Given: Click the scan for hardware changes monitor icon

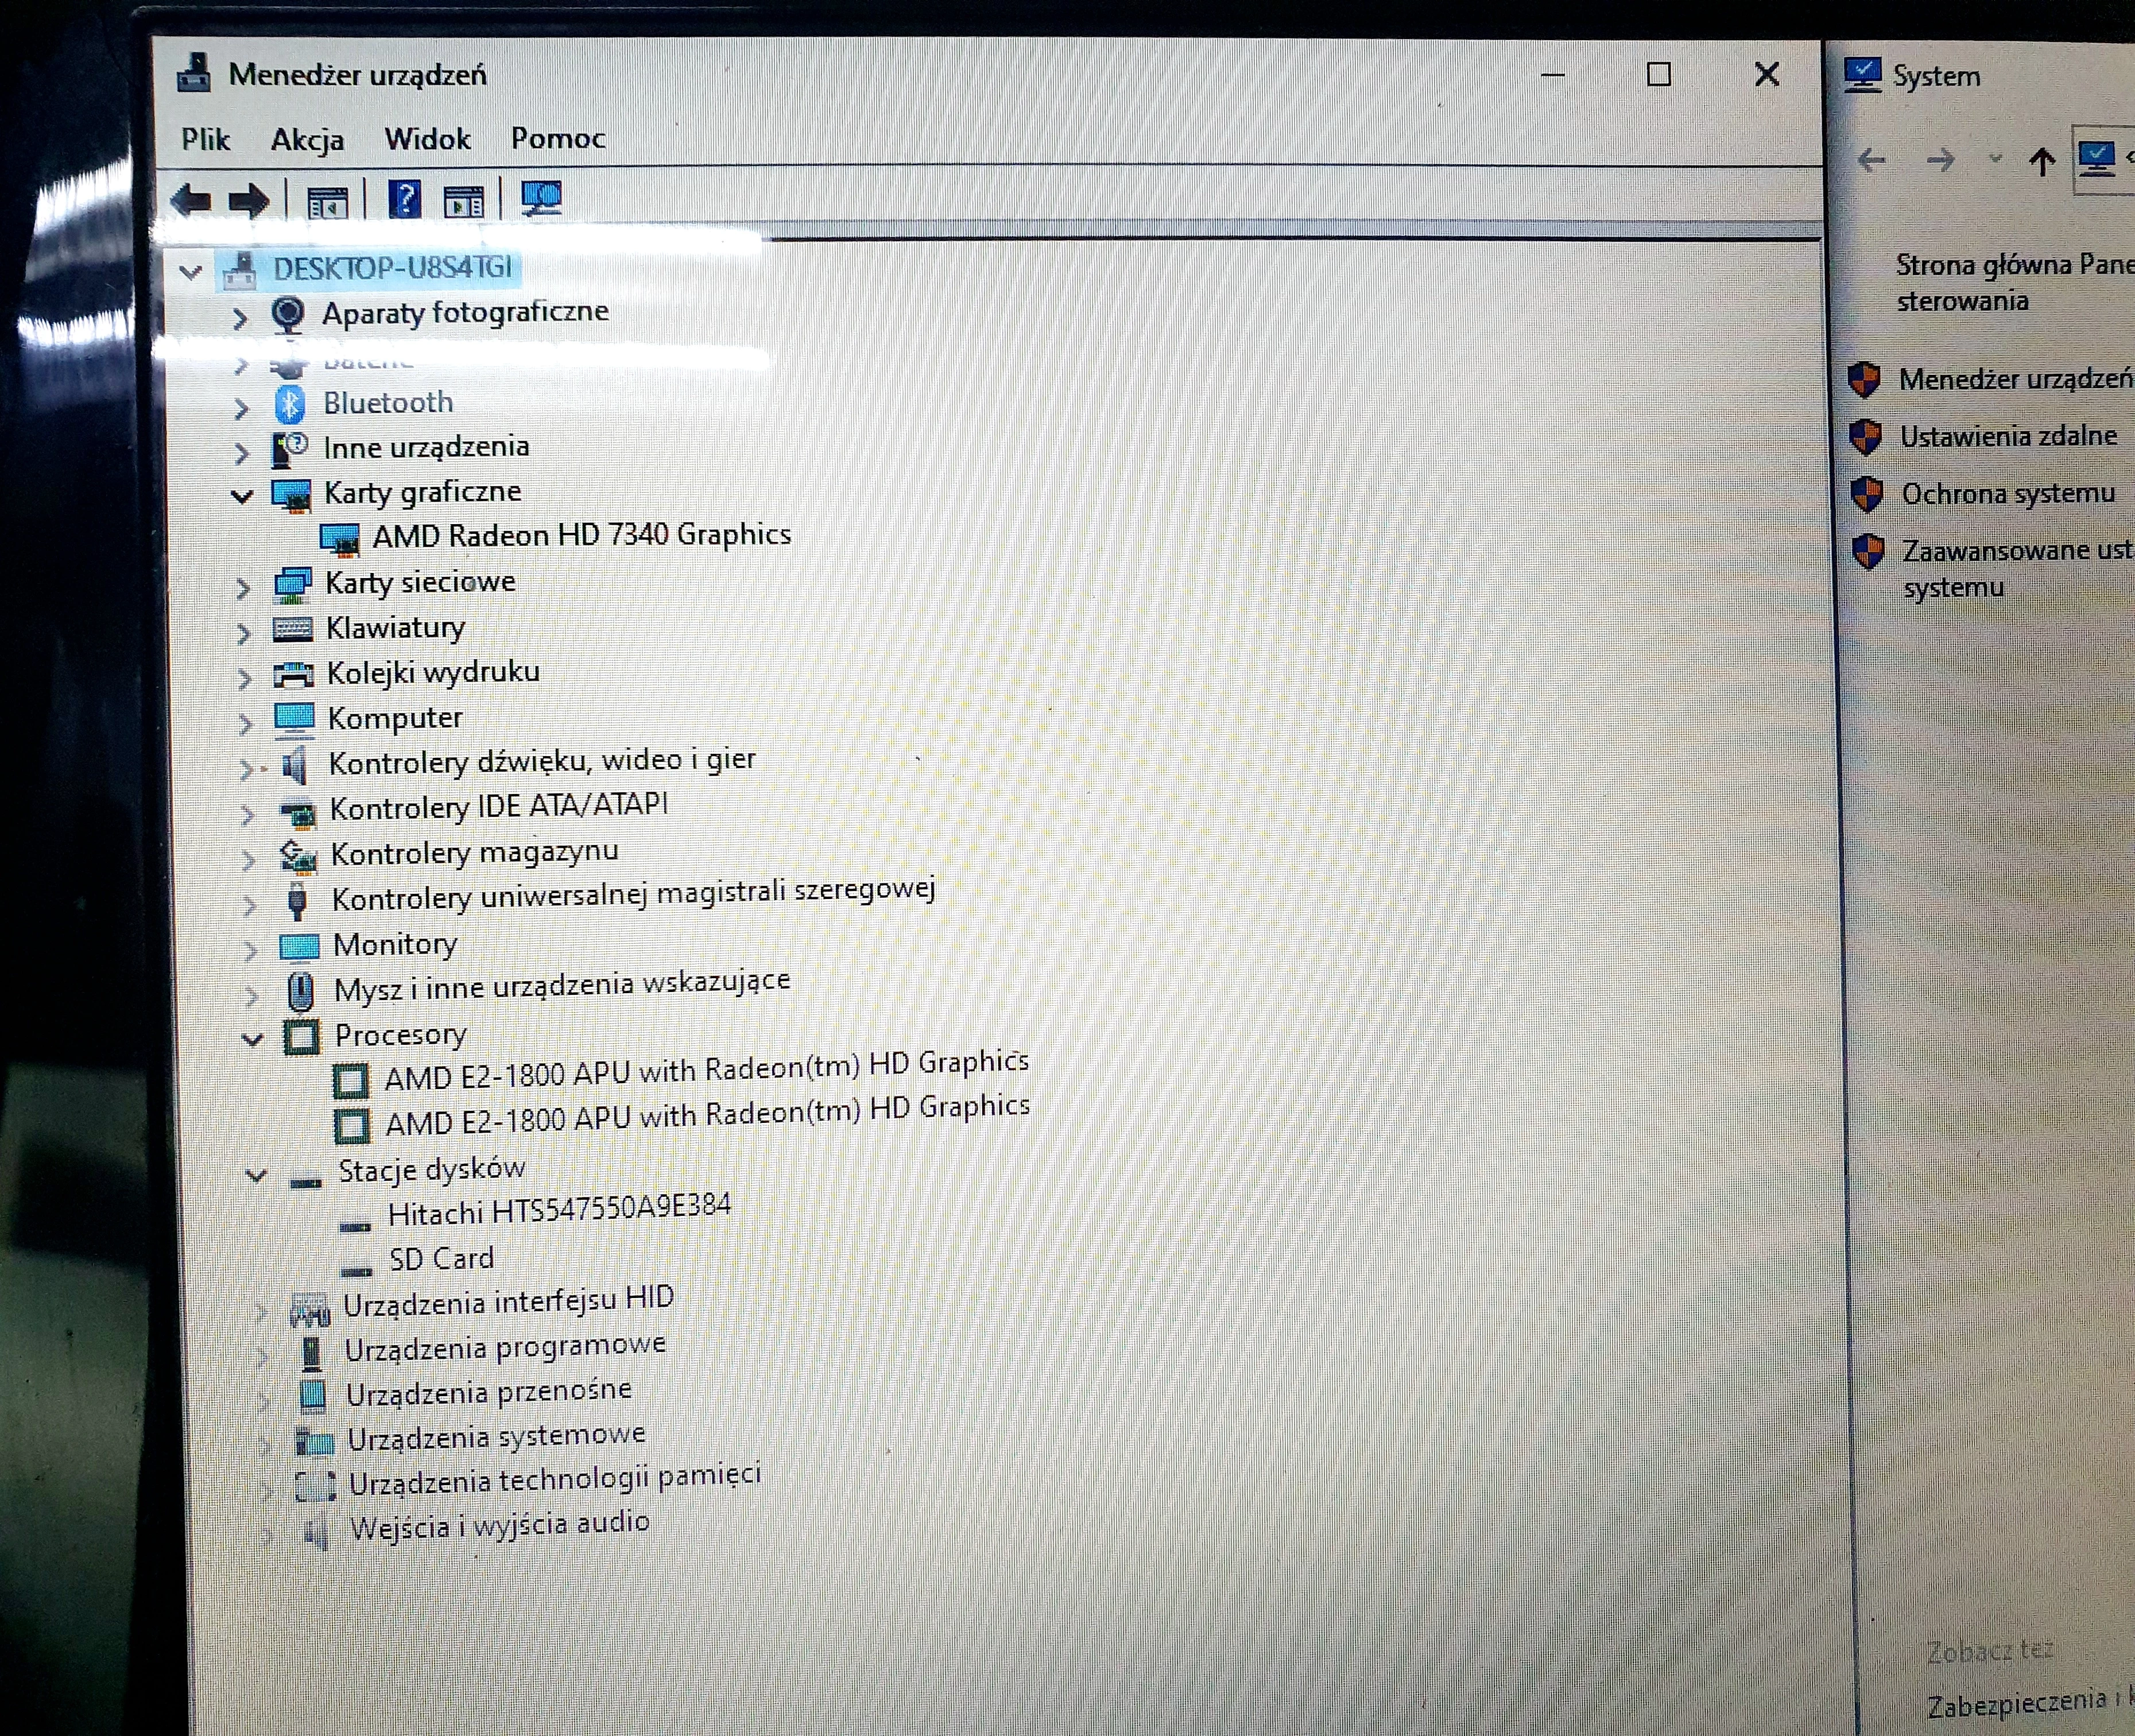Looking at the screenshot, I should click(x=541, y=198).
